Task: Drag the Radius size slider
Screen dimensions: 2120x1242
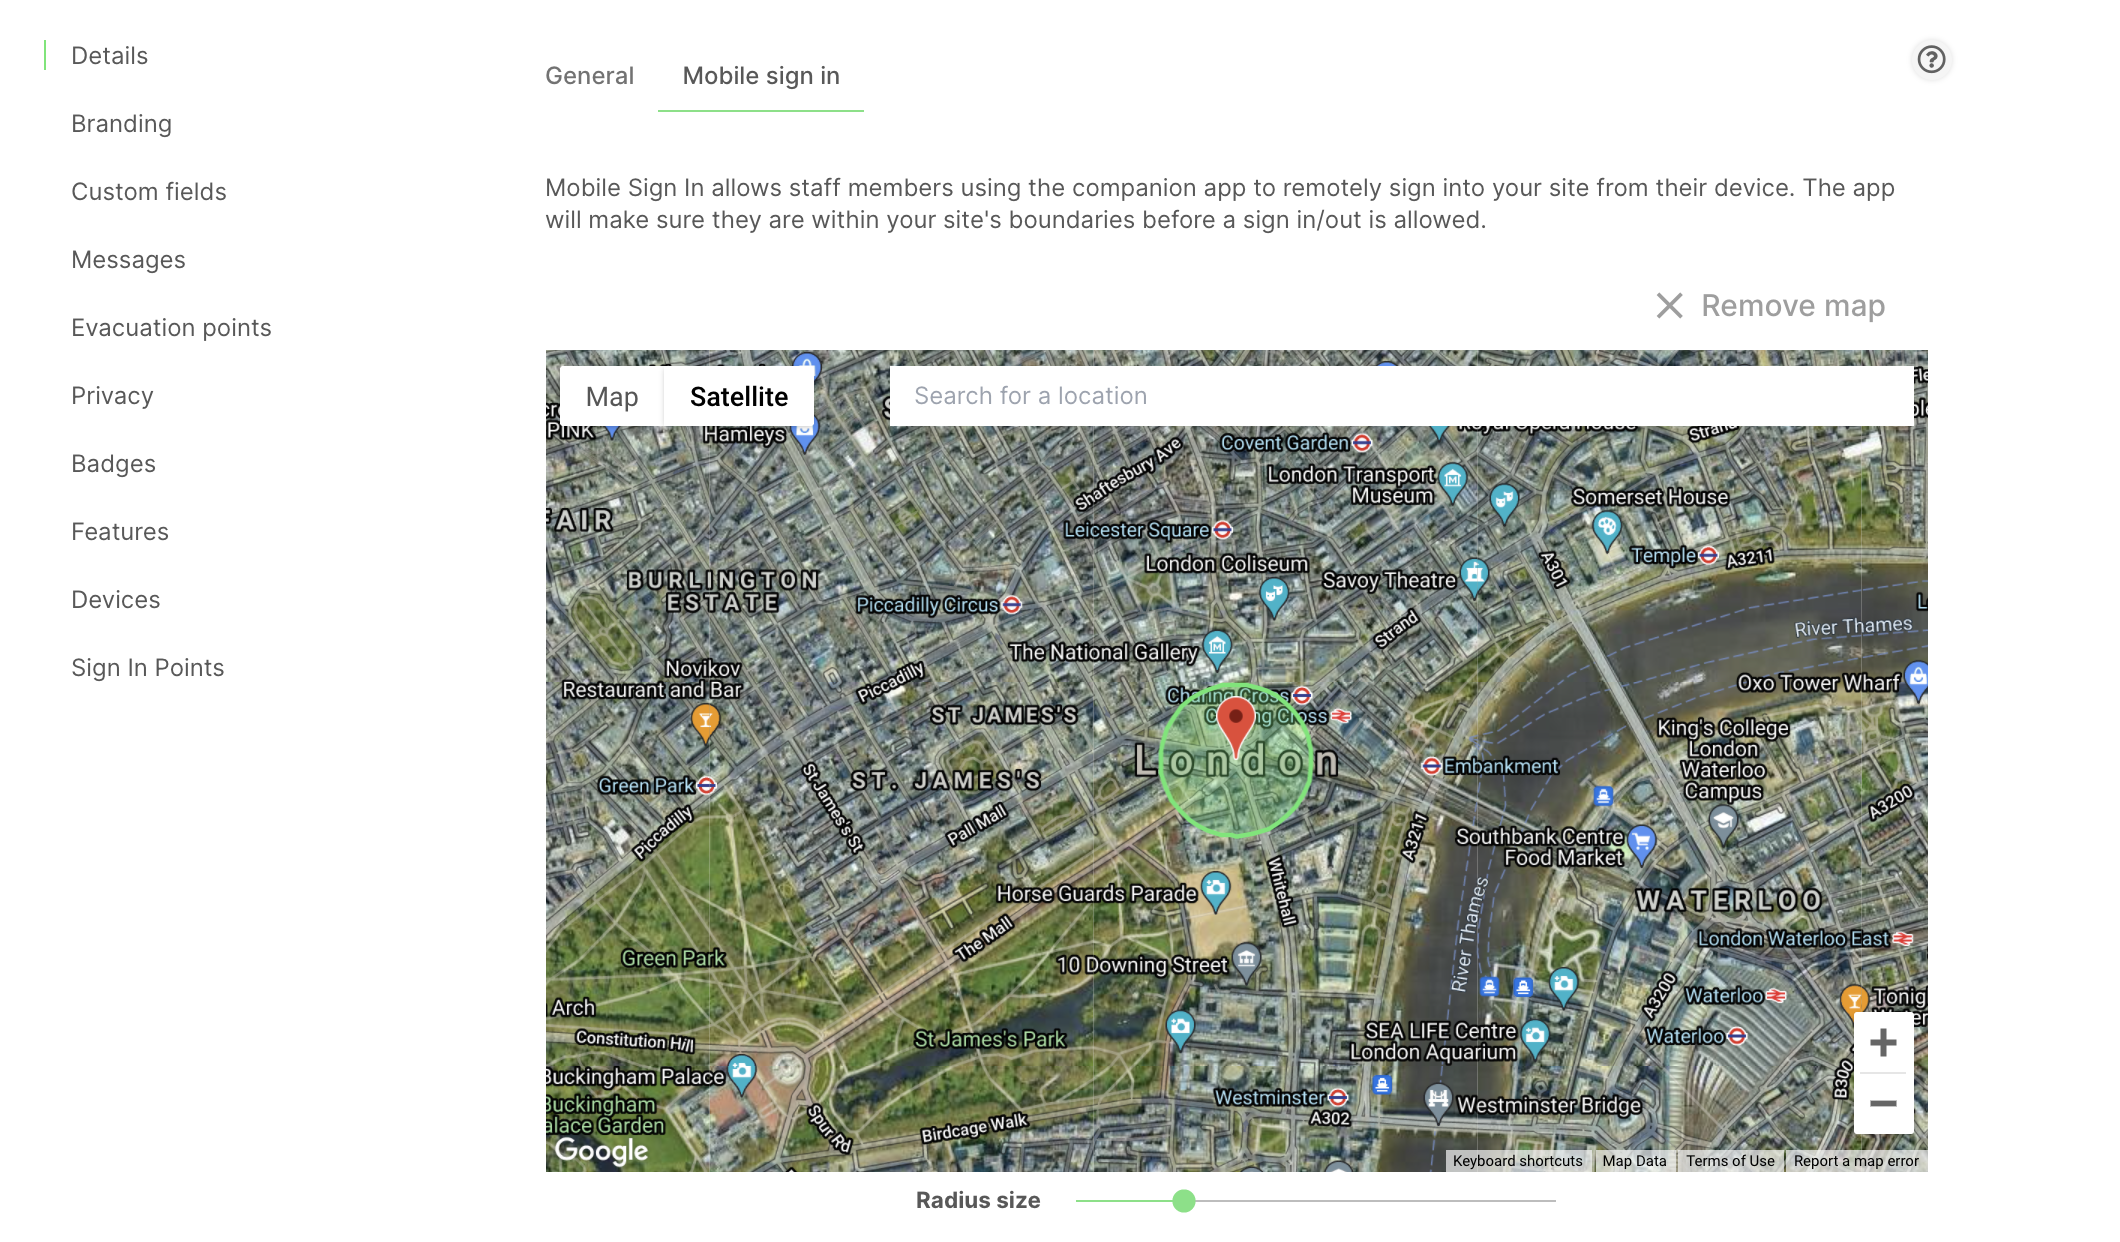Action: coord(1183,1201)
